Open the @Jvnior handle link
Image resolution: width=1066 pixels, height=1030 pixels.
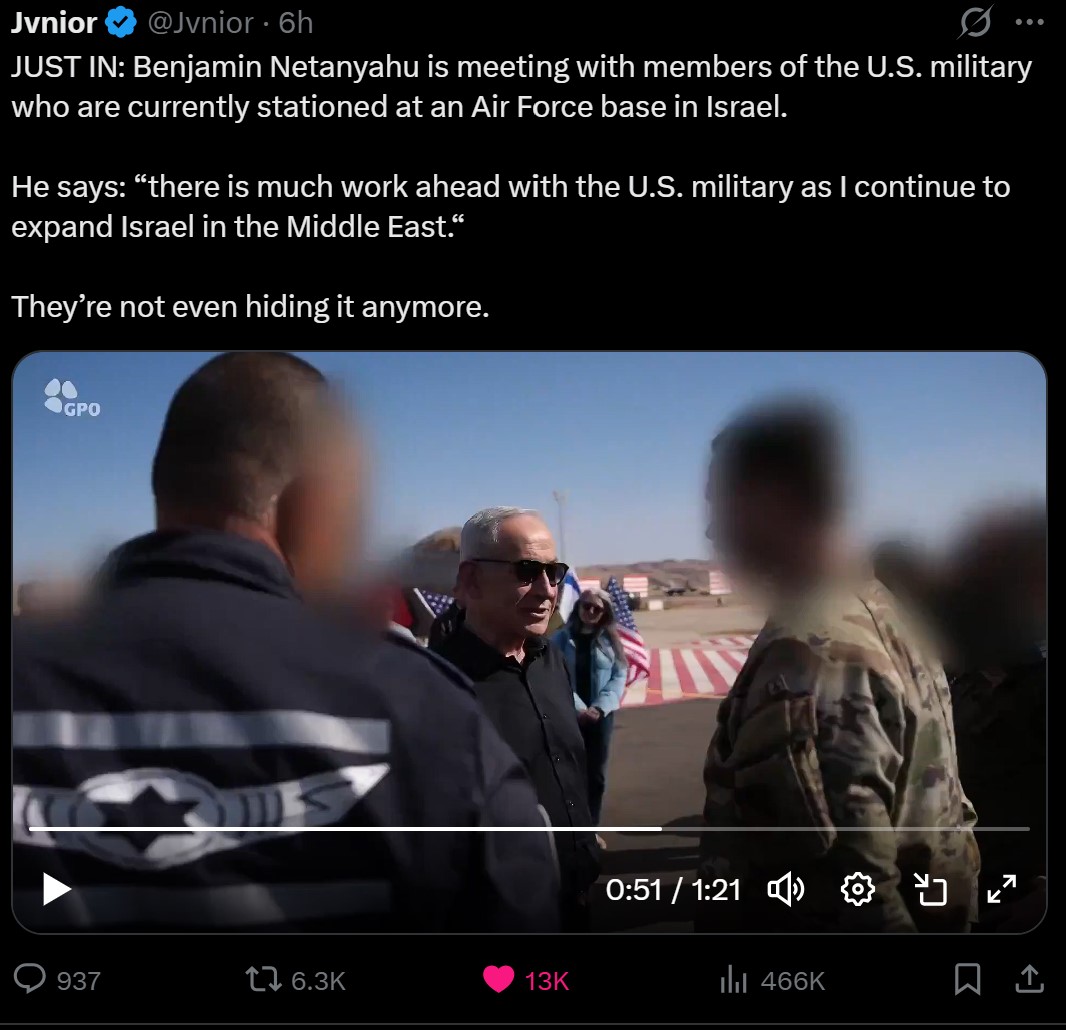pyautogui.click(x=201, y=24)
